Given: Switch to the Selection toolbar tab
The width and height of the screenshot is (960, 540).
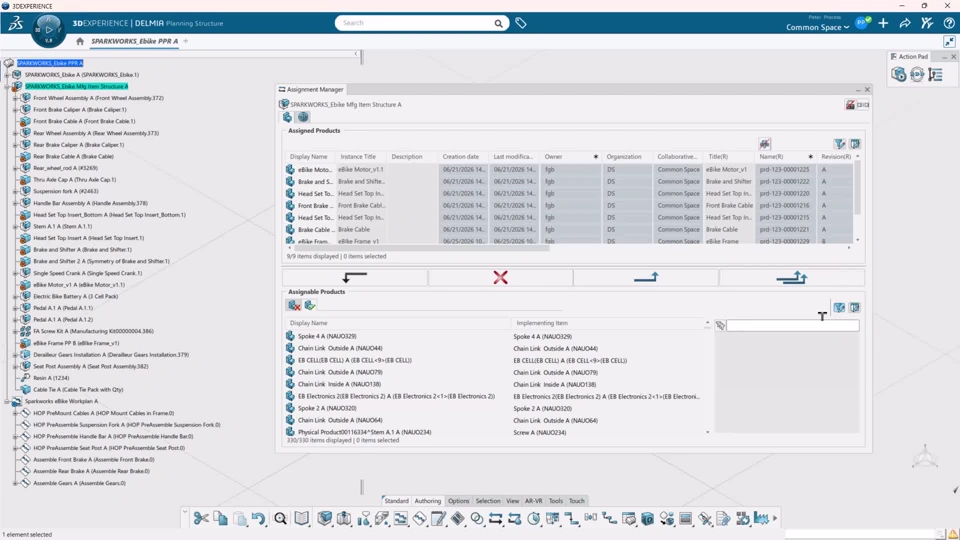Looking at the screenshot, I should [x=488, y=501].
